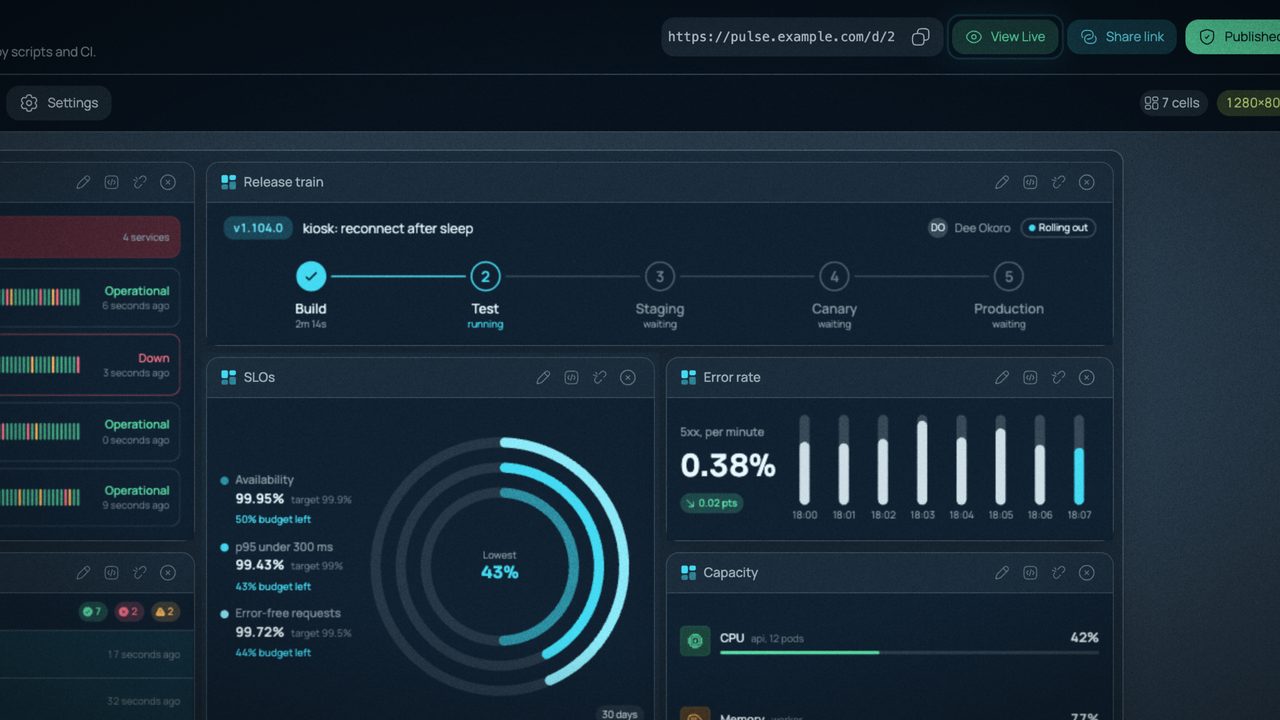Remove the Capacity cell

(1087, 572)
